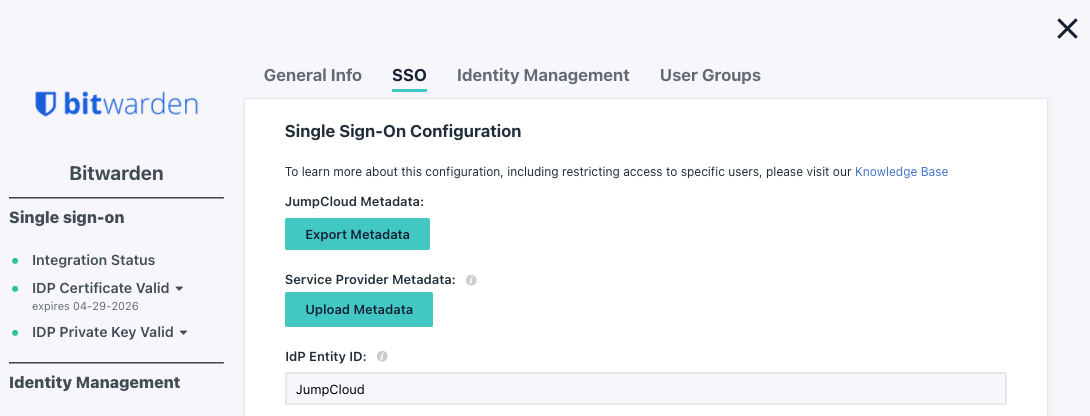Click the Single sign-on sidebar heading
The image size is (1090, 416).
tap(67, 218)
